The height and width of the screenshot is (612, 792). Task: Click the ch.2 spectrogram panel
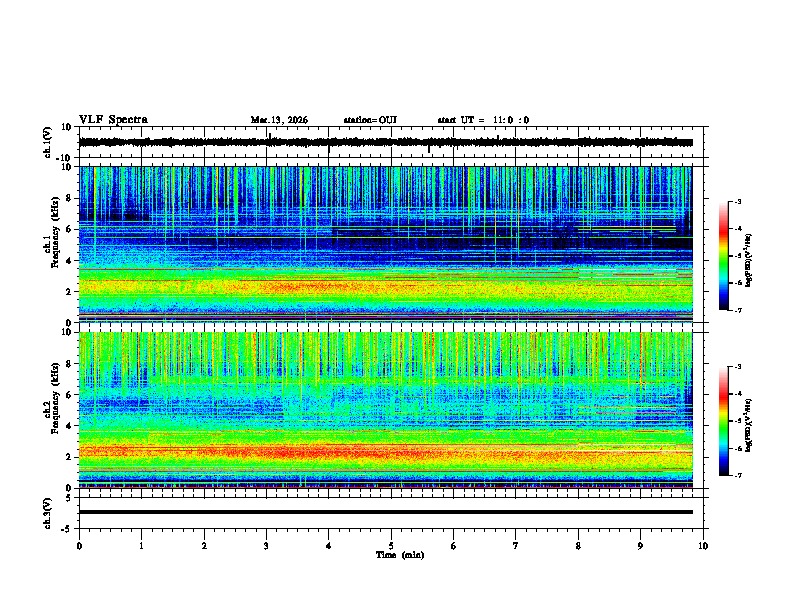[x=385, y=410]
